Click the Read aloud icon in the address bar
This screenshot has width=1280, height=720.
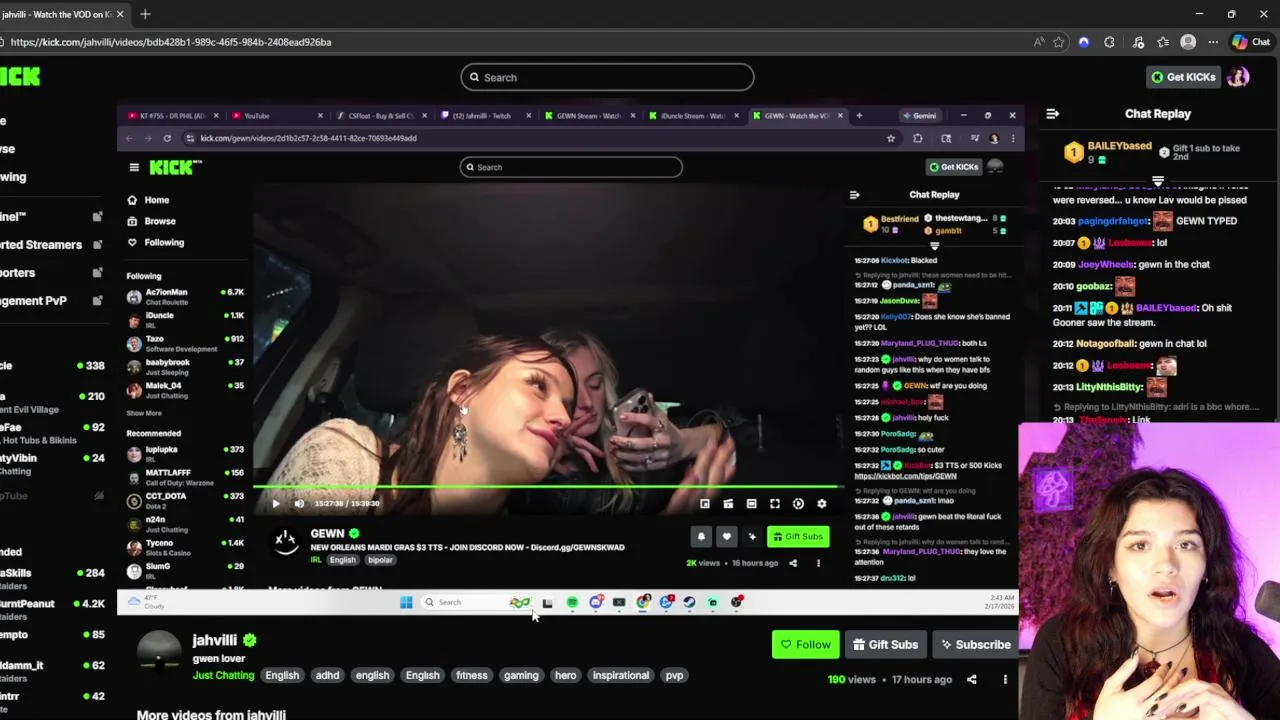click(x=1039, y=42)
